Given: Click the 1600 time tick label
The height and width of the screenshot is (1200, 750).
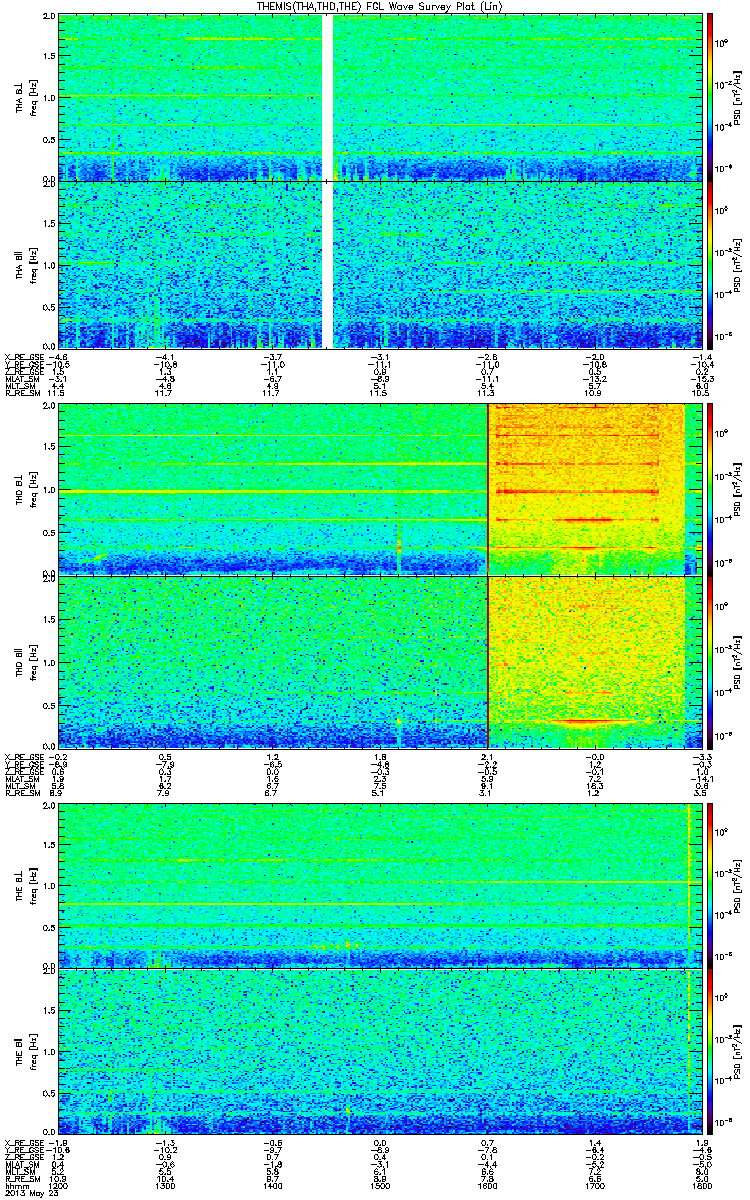Looking at the screenshot, I should pyautogui.click(x=486, y=1187).
